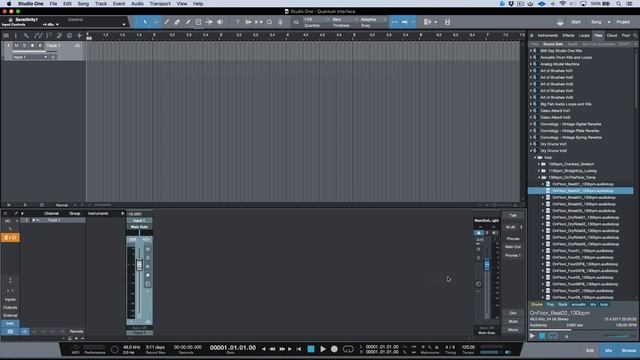Open the track inspector i icon
The image size is (640, 360).
(16, 36)
